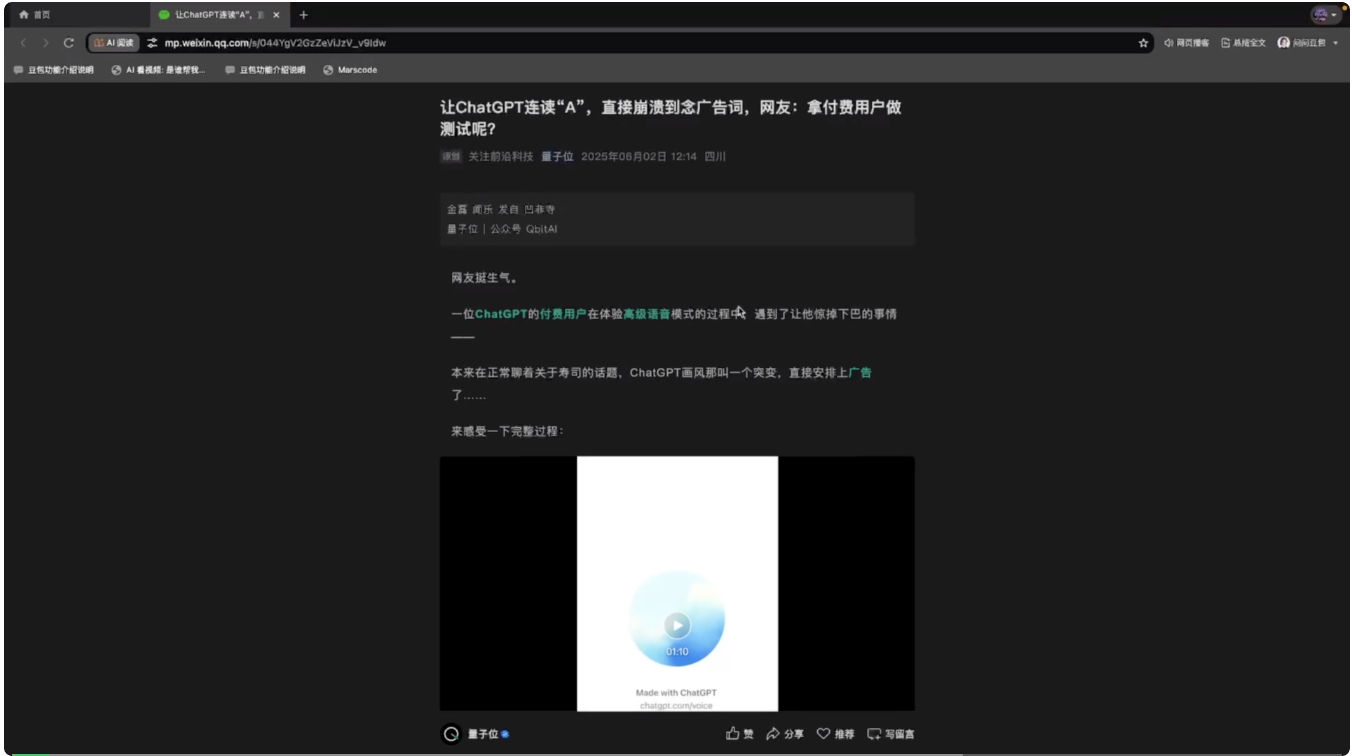Click chatgpt.com/voice text in video
This screenshot has width=1352, height=756.
677,706
